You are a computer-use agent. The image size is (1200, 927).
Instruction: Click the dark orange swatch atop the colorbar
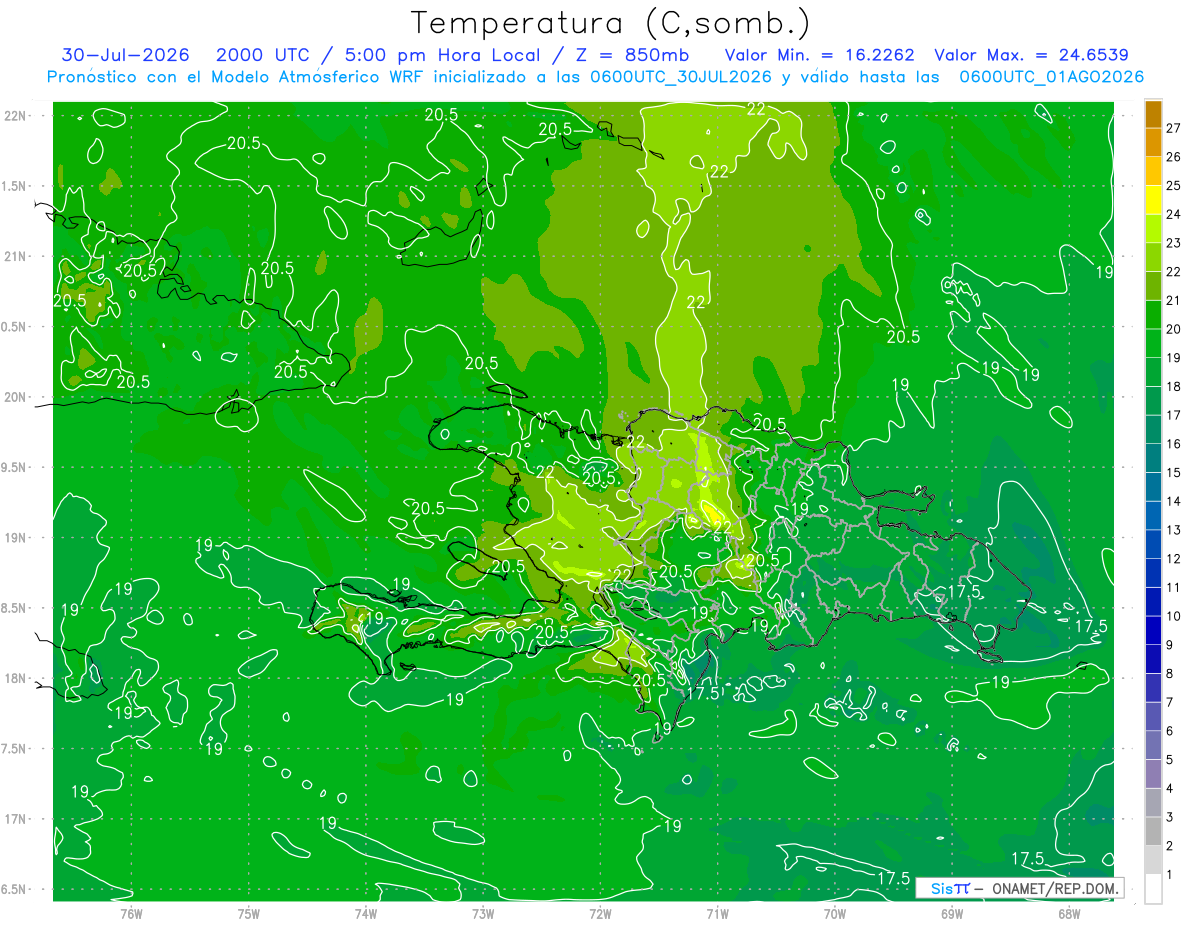click(x=1153, y=114)
